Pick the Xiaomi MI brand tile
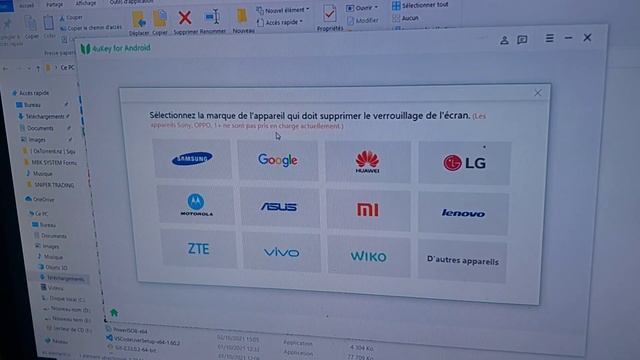Viewport: 640px width, 360px height. click(x=368, y=210)
